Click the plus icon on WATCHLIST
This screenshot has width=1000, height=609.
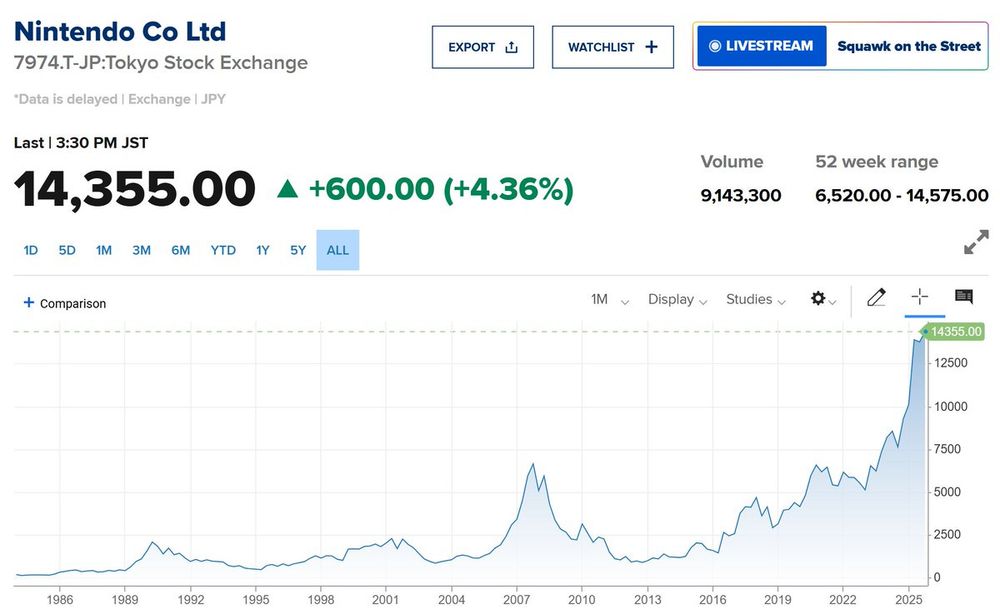pos(651,47)
